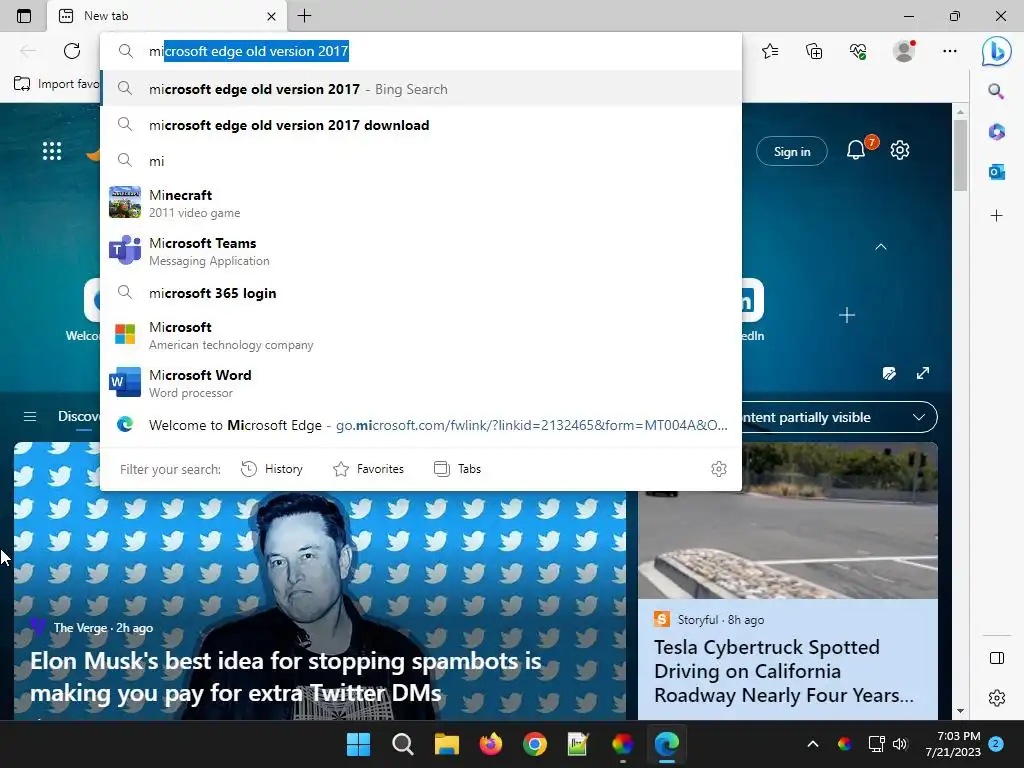1024x768 pixels.
Task: Open the volume speaker tray icon
Action: [x=900, y=744]
